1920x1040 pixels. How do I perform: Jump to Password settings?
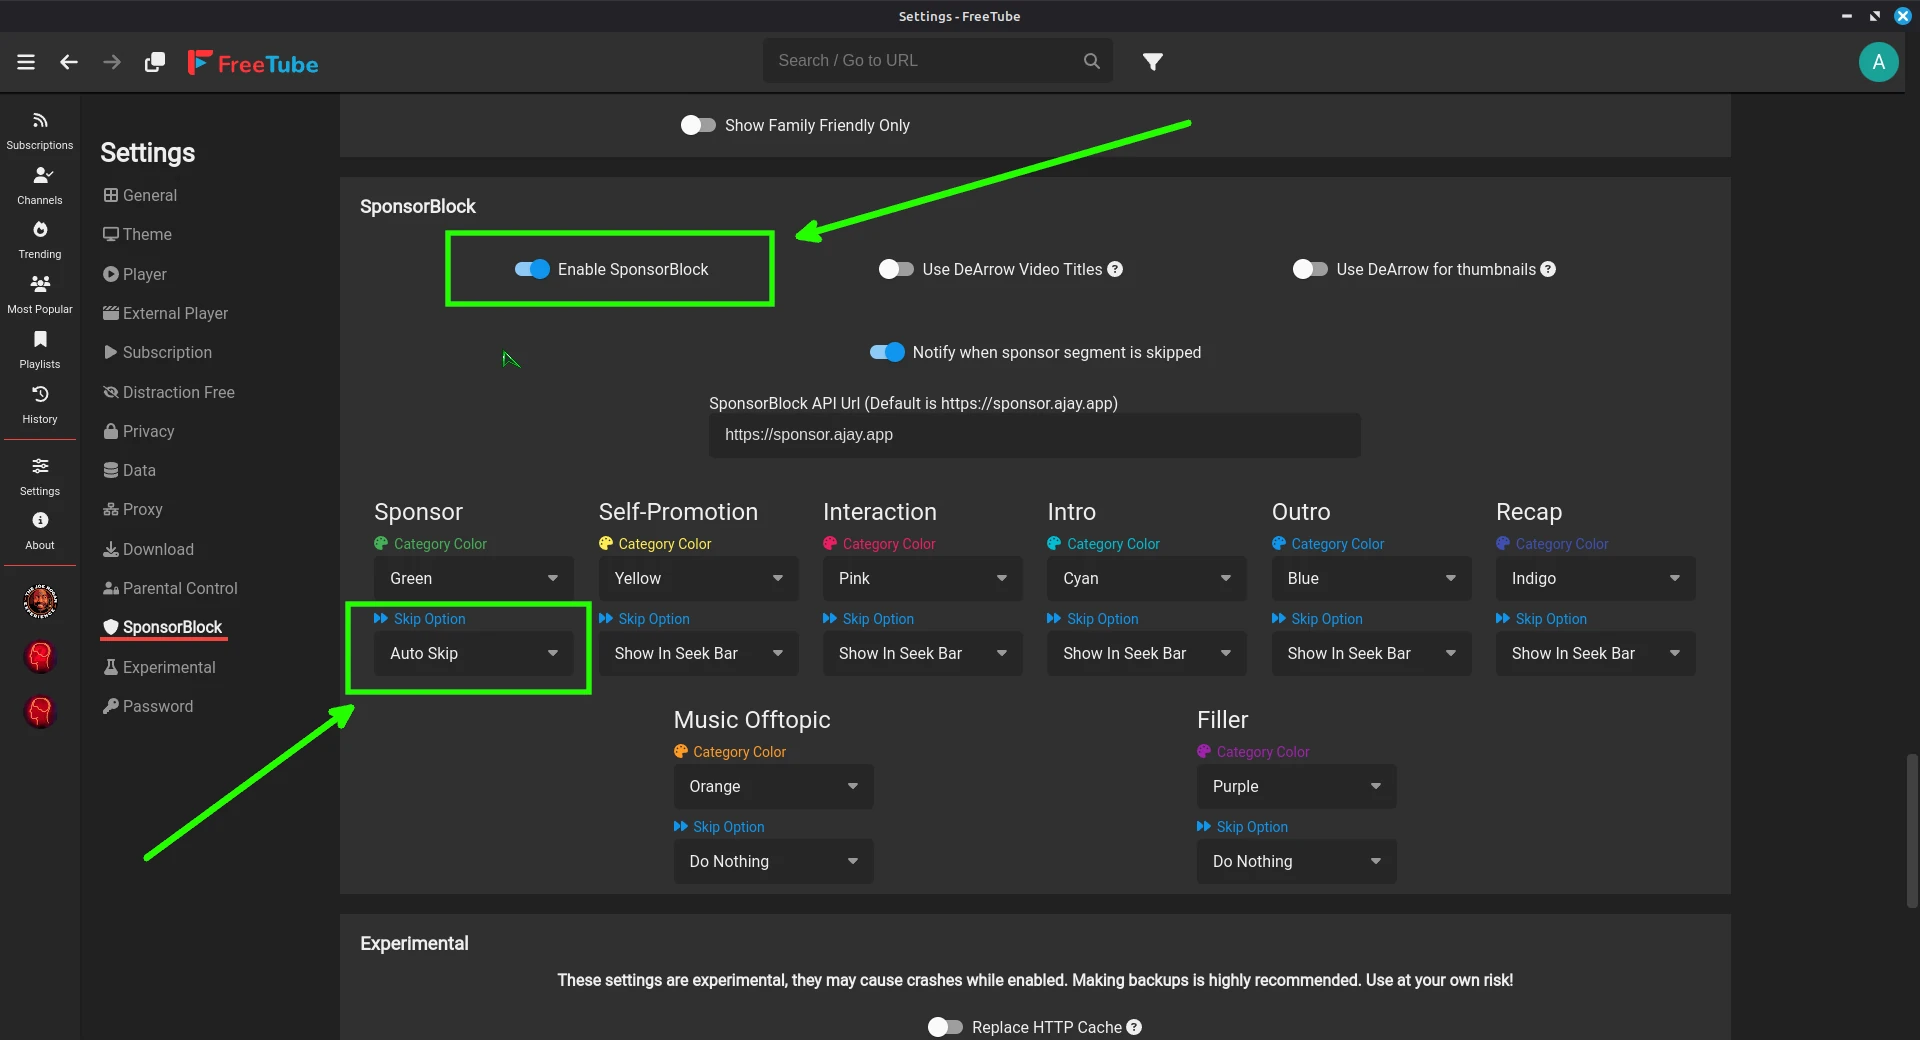click(148, 706)
